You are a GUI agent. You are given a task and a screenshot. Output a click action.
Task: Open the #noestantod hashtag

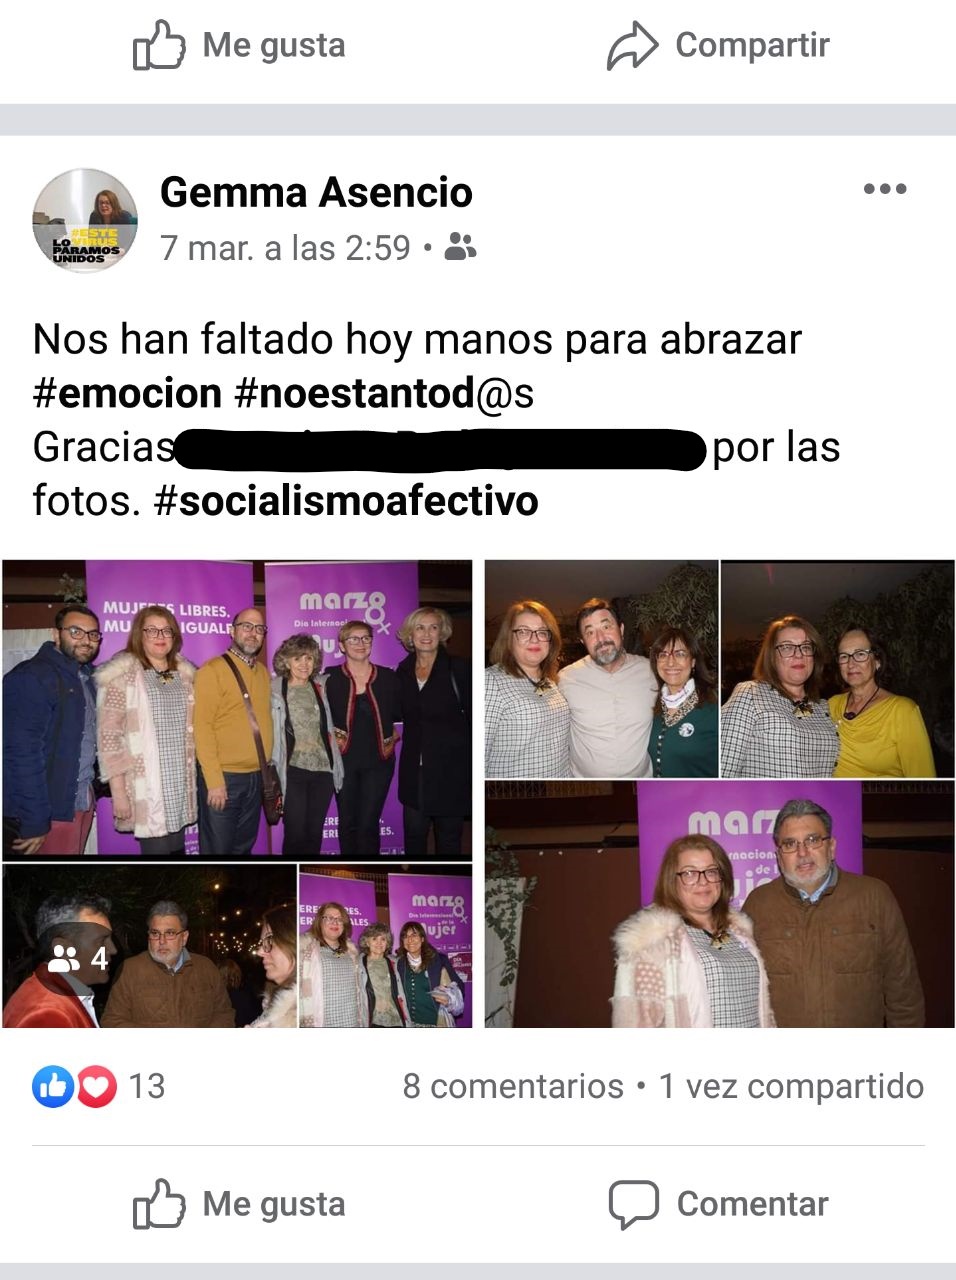[354, 393]
